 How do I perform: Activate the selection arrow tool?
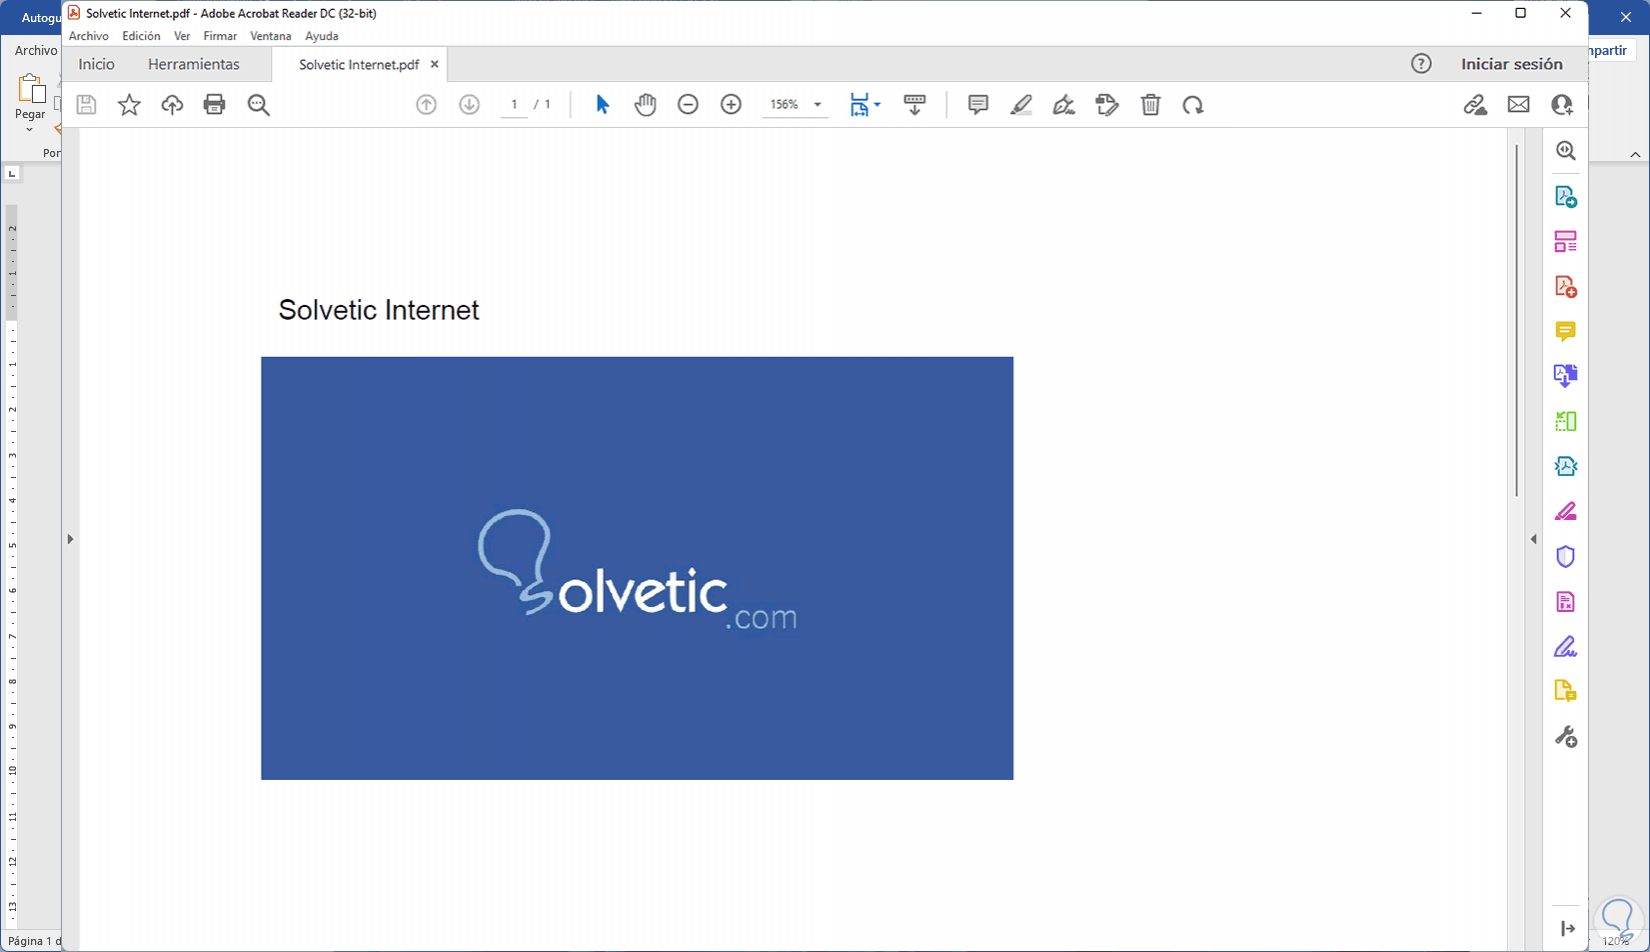click(602, 105)
